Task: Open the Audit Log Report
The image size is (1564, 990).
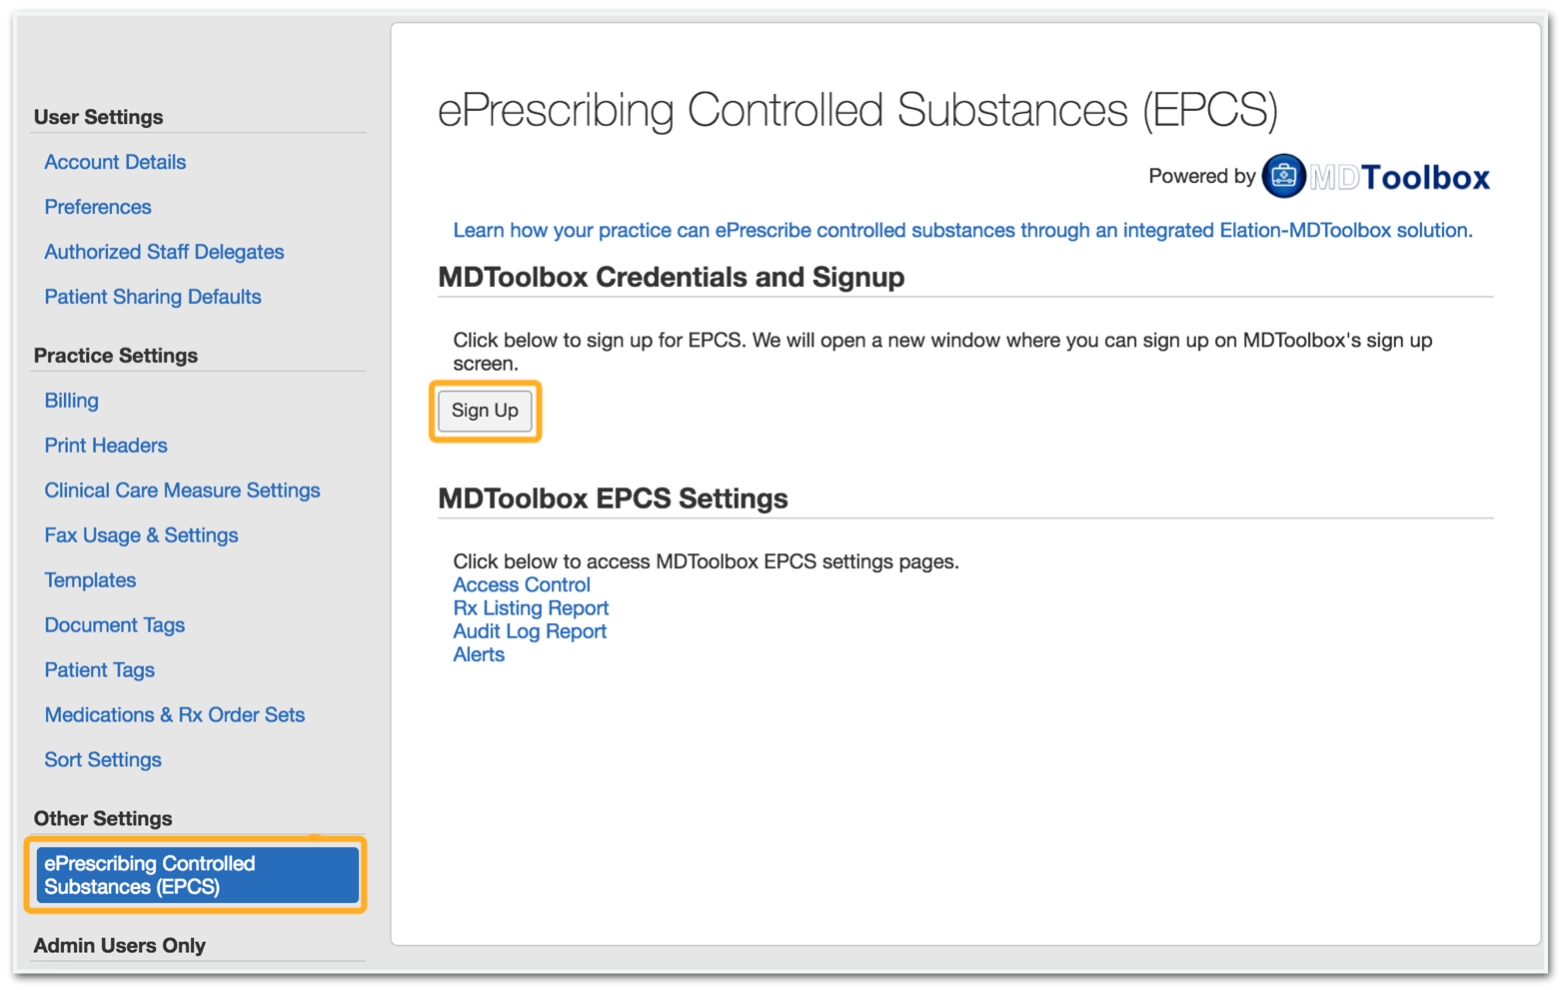Action: tap(529, 631)
